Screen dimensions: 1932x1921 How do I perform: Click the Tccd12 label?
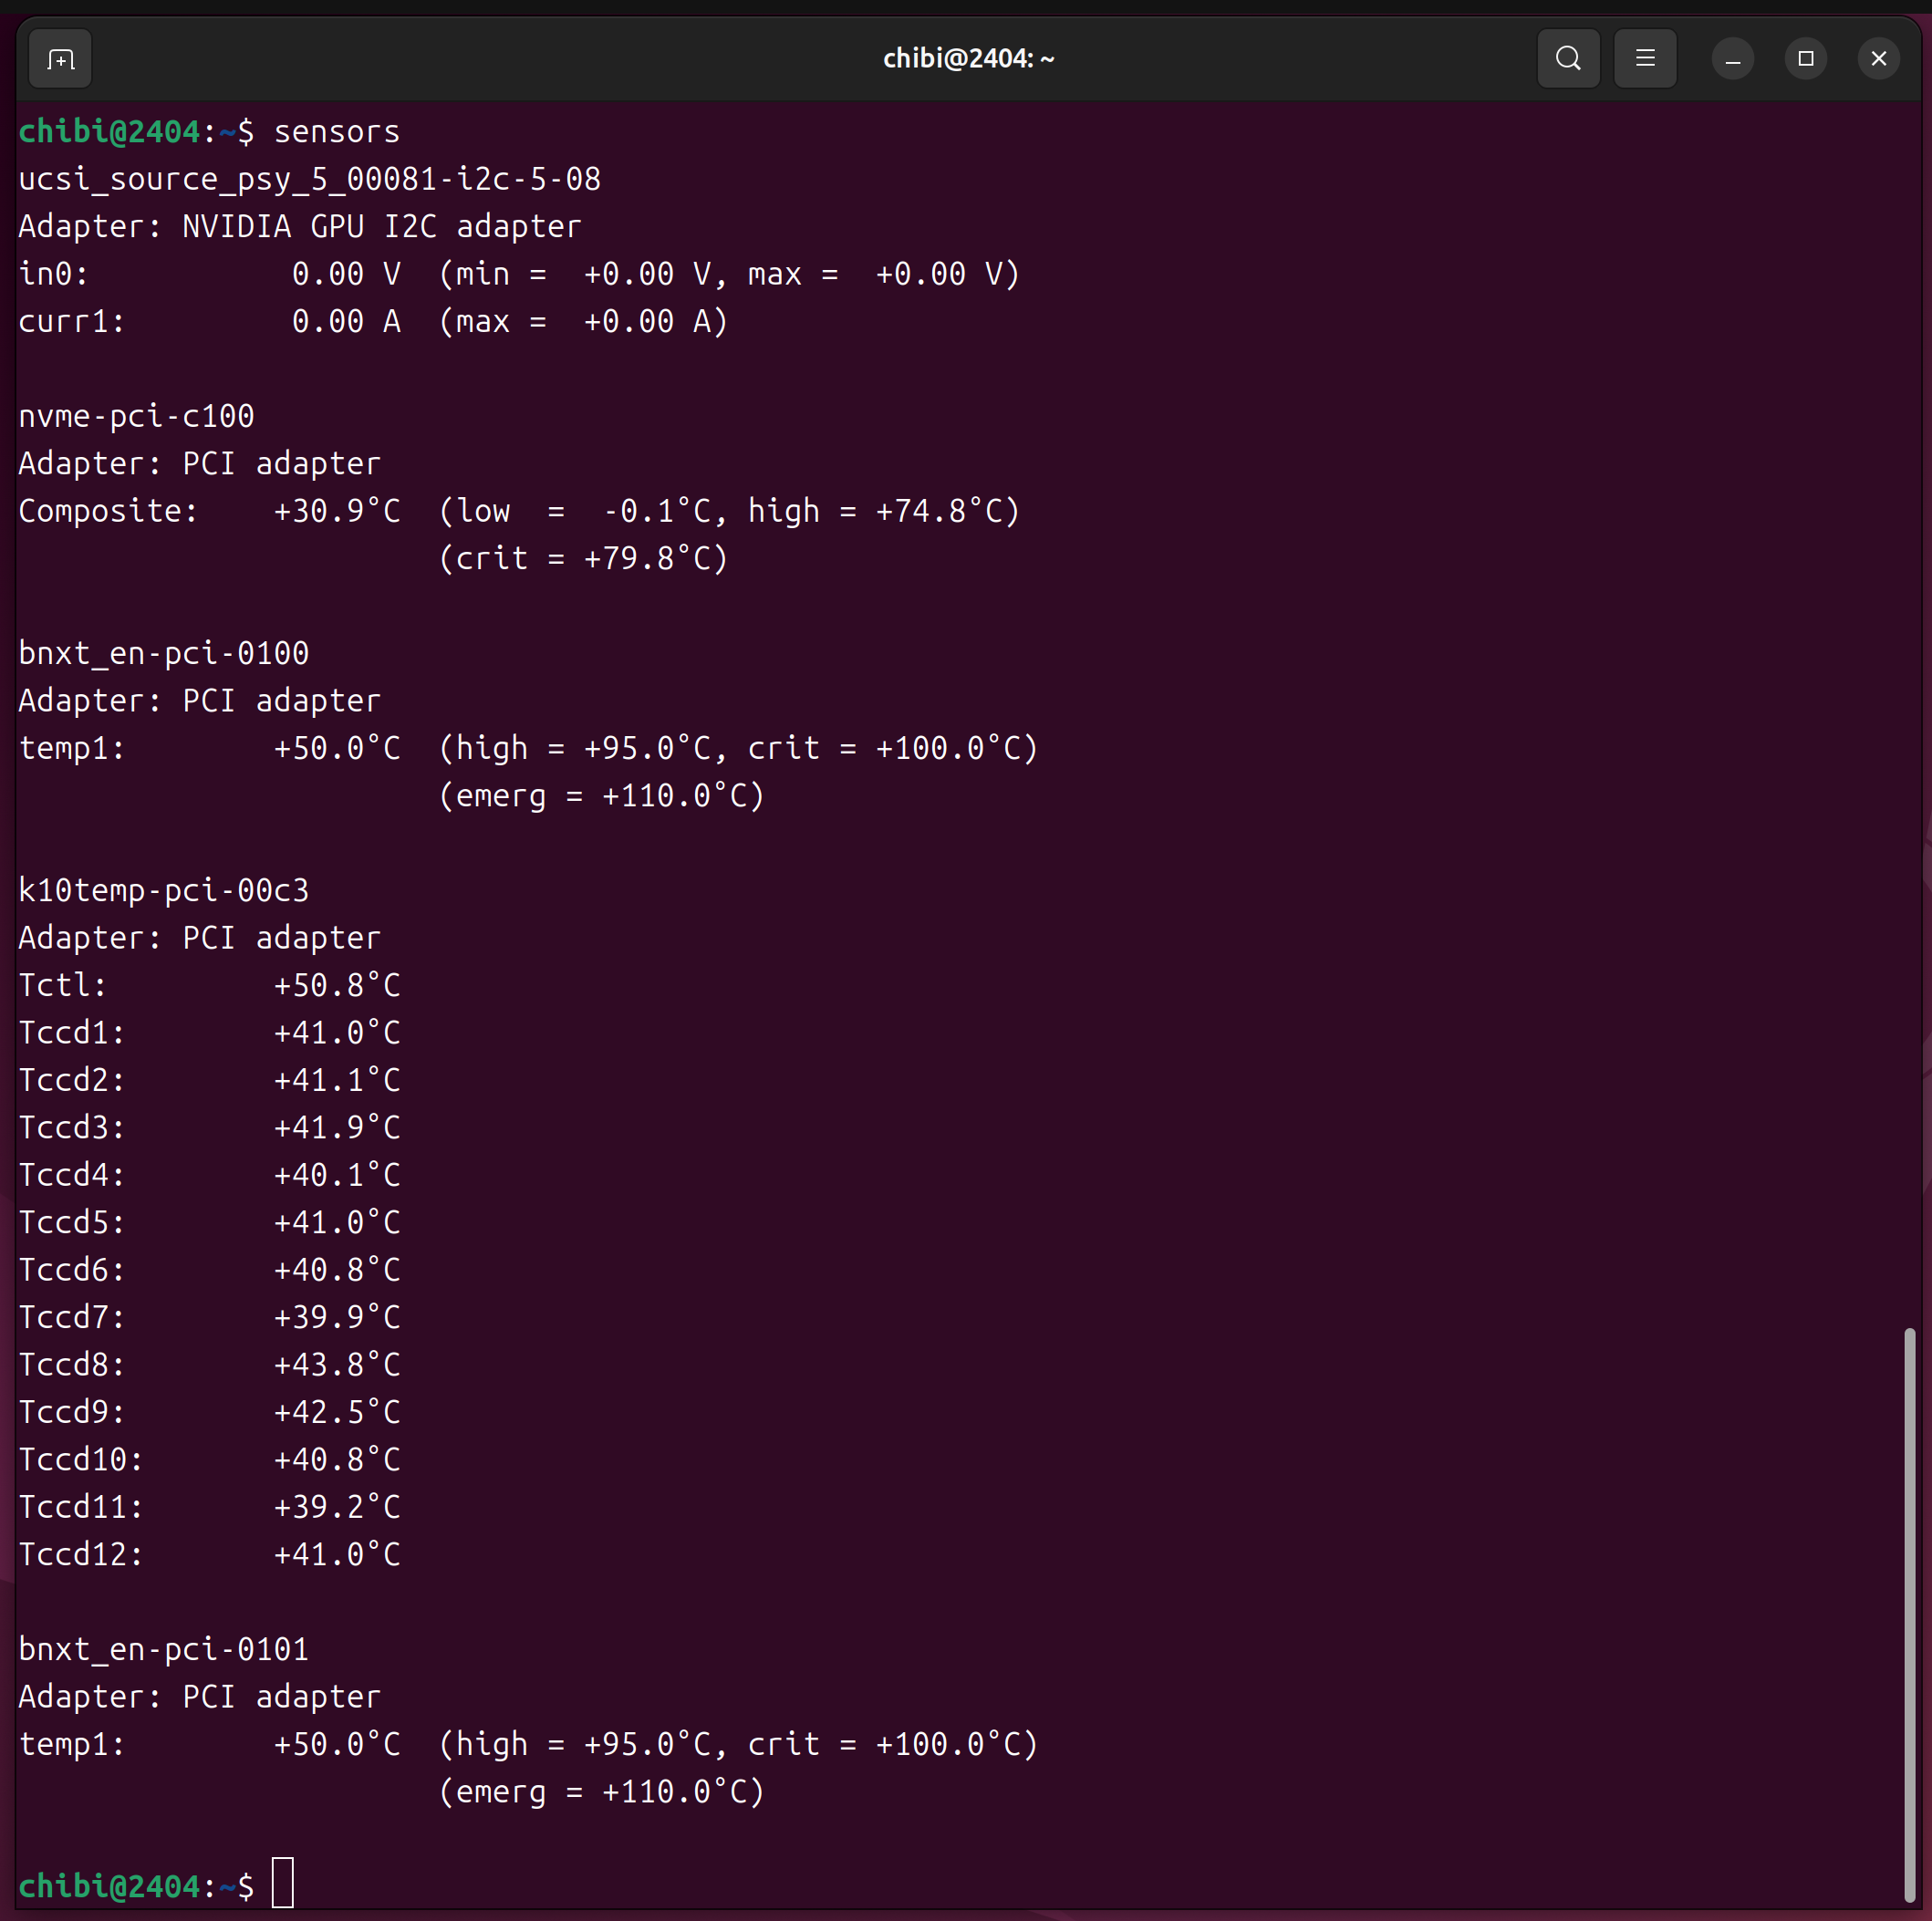[x=81, y=1554]
